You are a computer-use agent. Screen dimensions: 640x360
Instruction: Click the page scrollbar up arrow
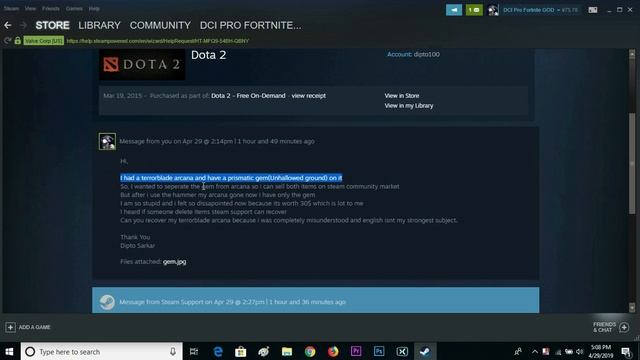point(632,54)
